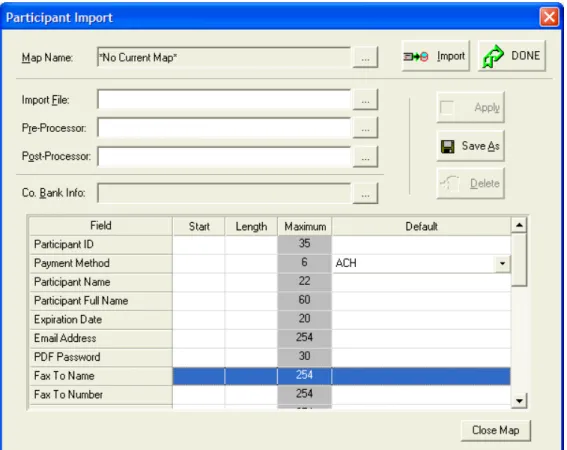Select the Email Address row label

(101, 339)
